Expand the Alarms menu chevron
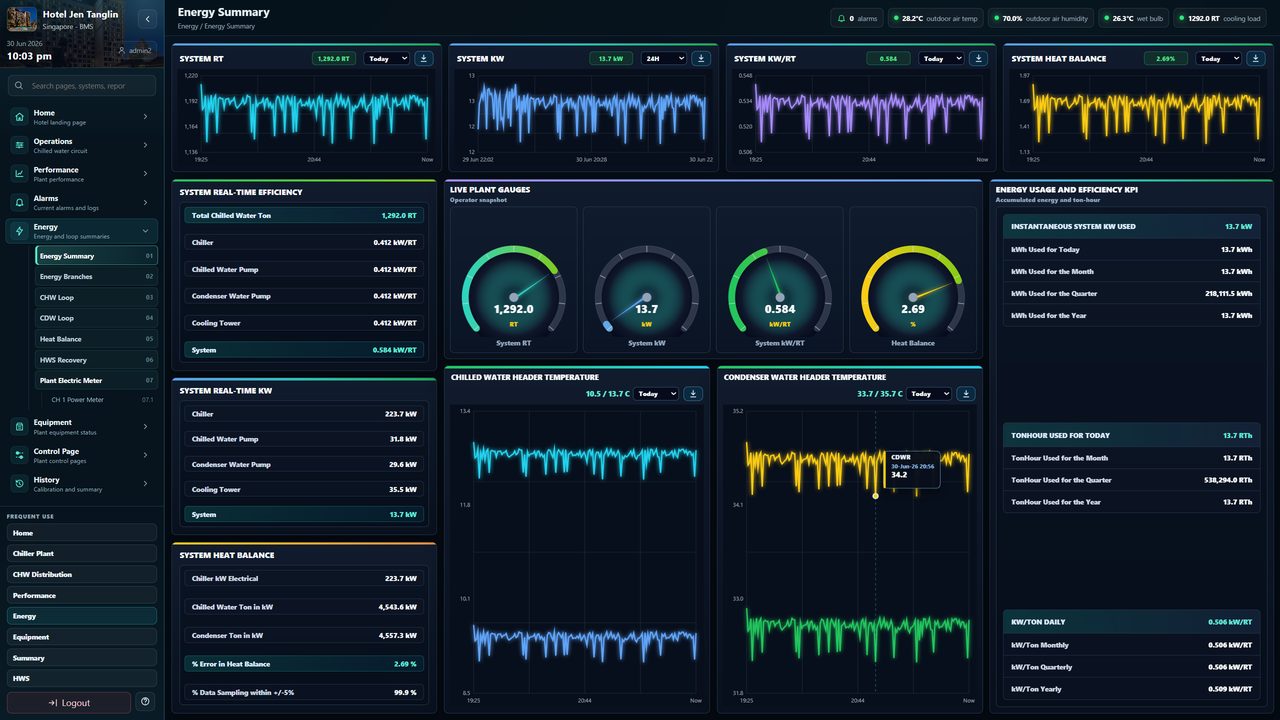The image size is (1280, 720). click(145, 203)
